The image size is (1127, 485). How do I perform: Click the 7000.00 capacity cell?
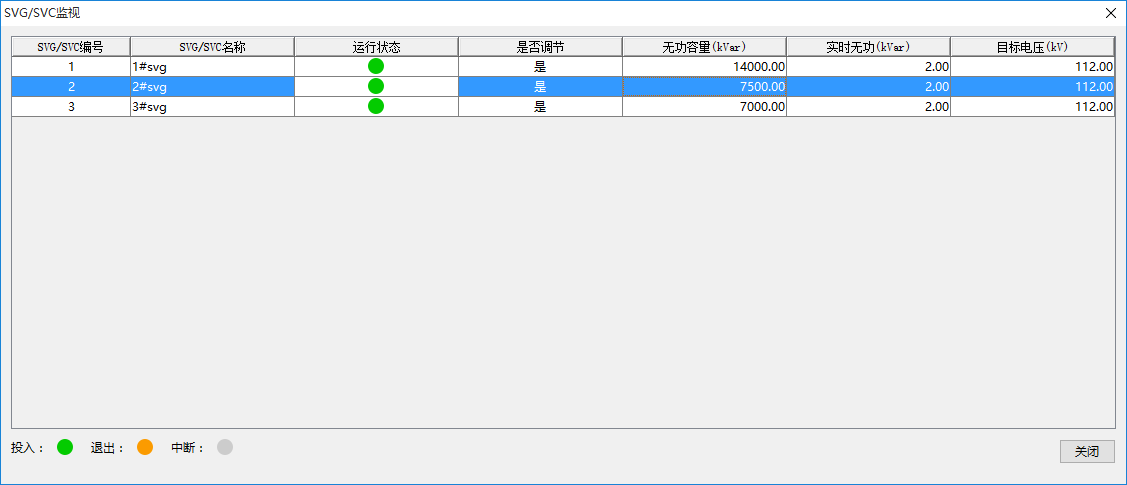(x=704, y=106)
